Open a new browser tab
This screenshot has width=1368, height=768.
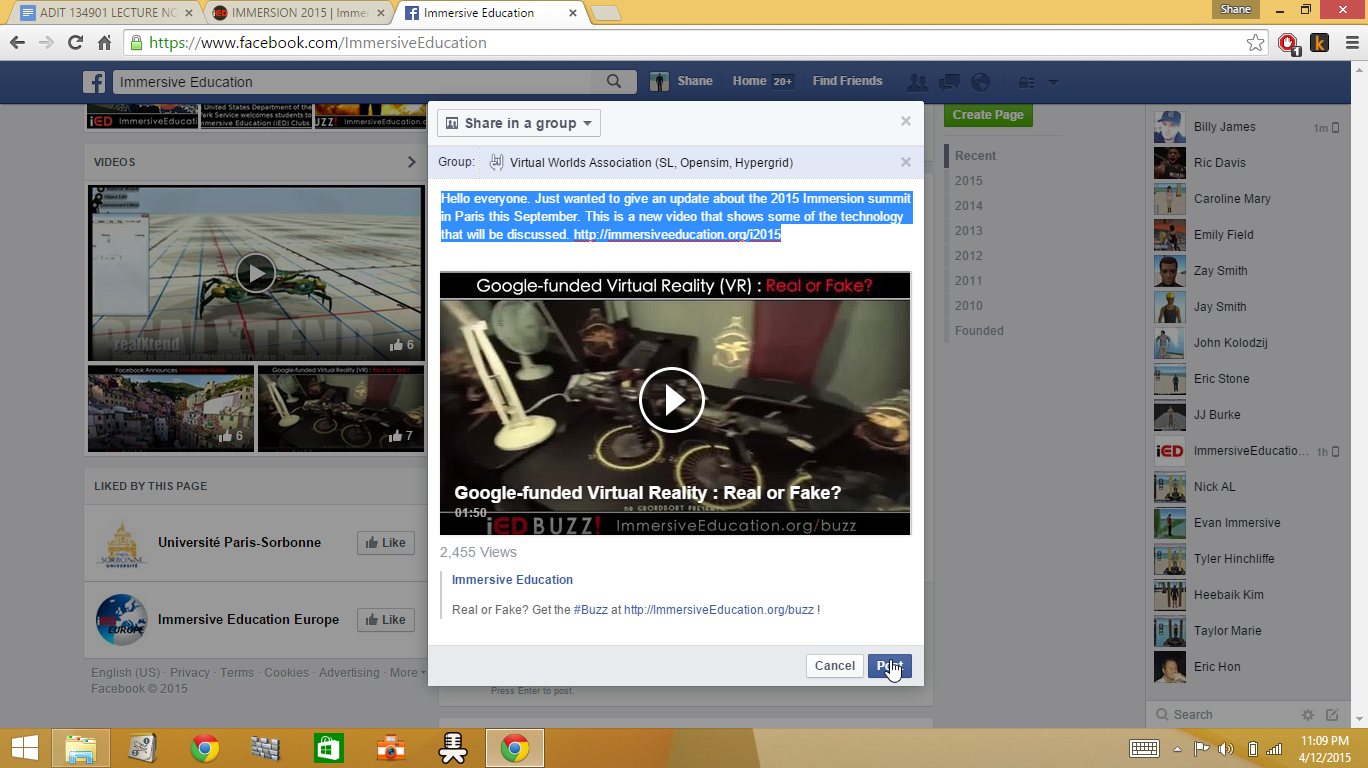pyautogui.click(x=605, y=13)
